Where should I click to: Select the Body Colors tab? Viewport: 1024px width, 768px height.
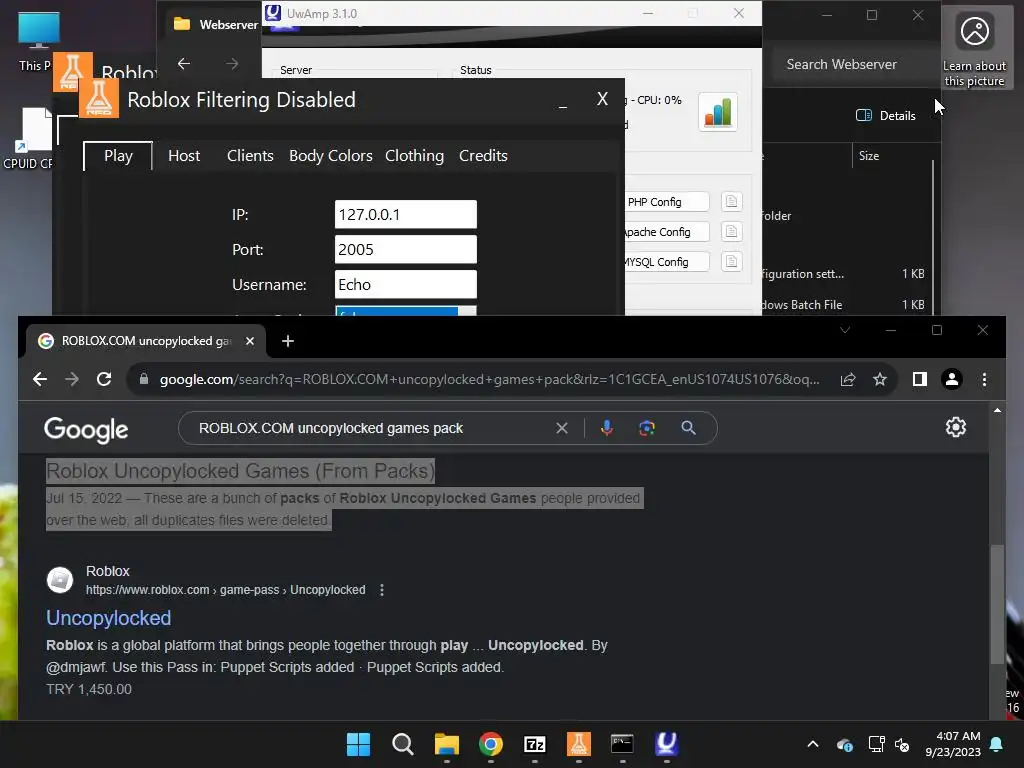[x=330, y=156]
